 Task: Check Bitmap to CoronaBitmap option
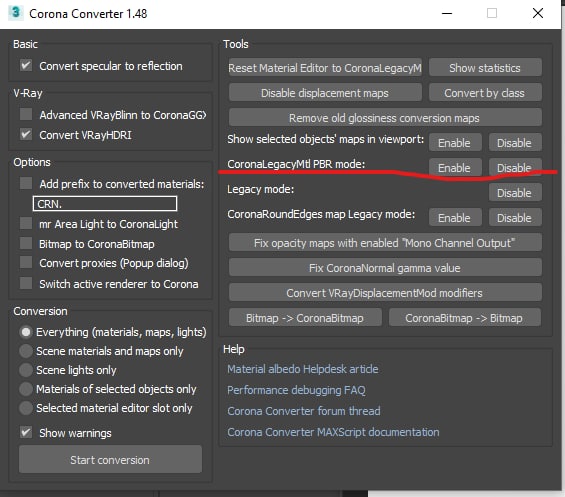click(26, 243)
